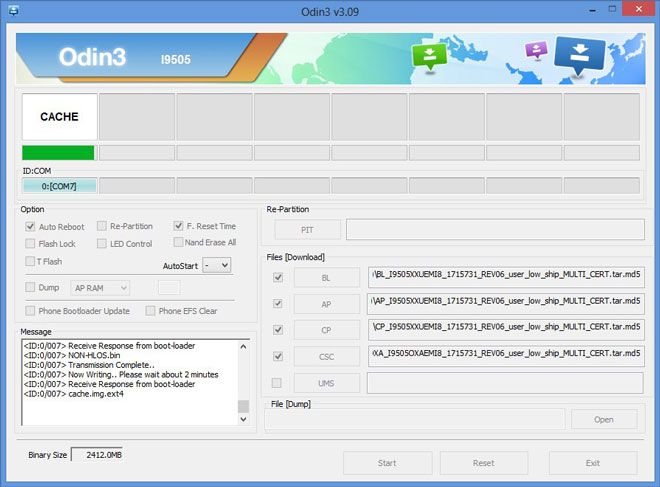Click the AP file path field
Screen dimensions: 660x487
click(x=506, y=304)
